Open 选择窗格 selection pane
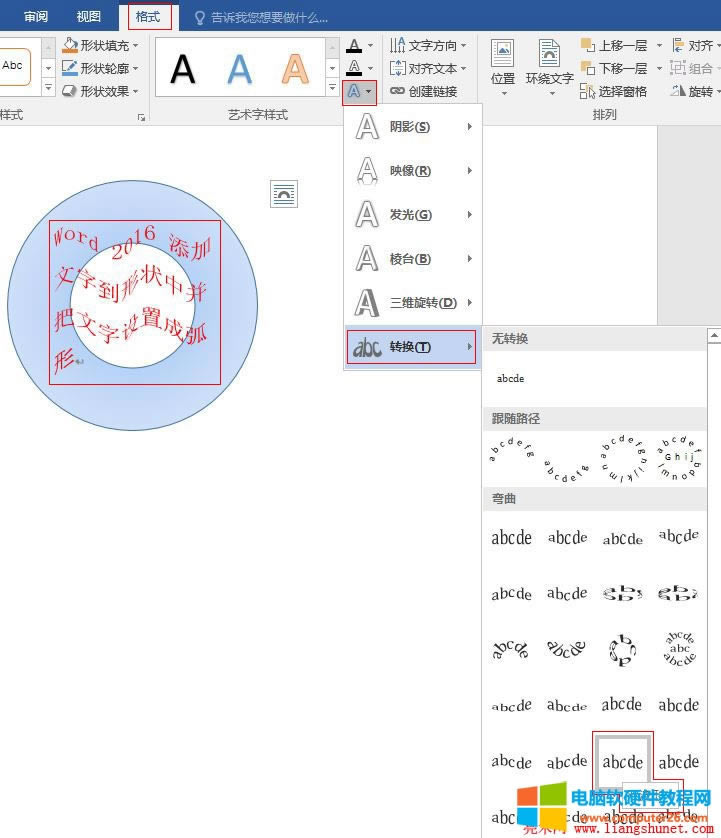This screenshot has height=838, width=721. 614,91
